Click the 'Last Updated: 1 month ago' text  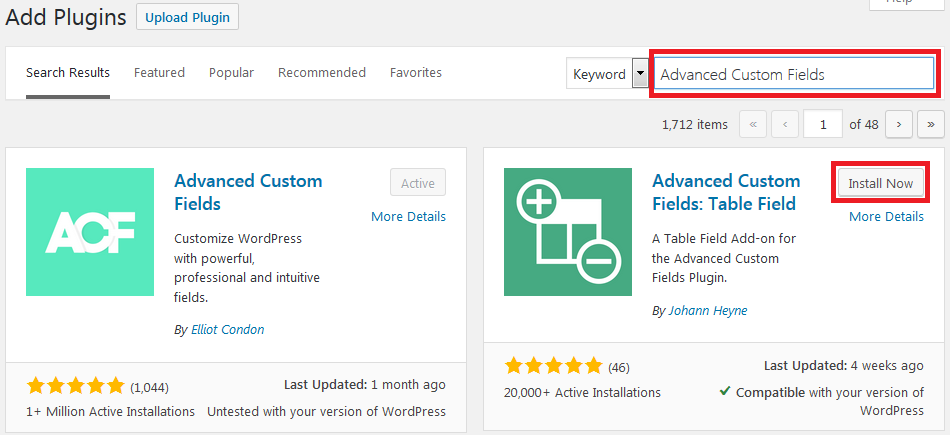(365, 385)
